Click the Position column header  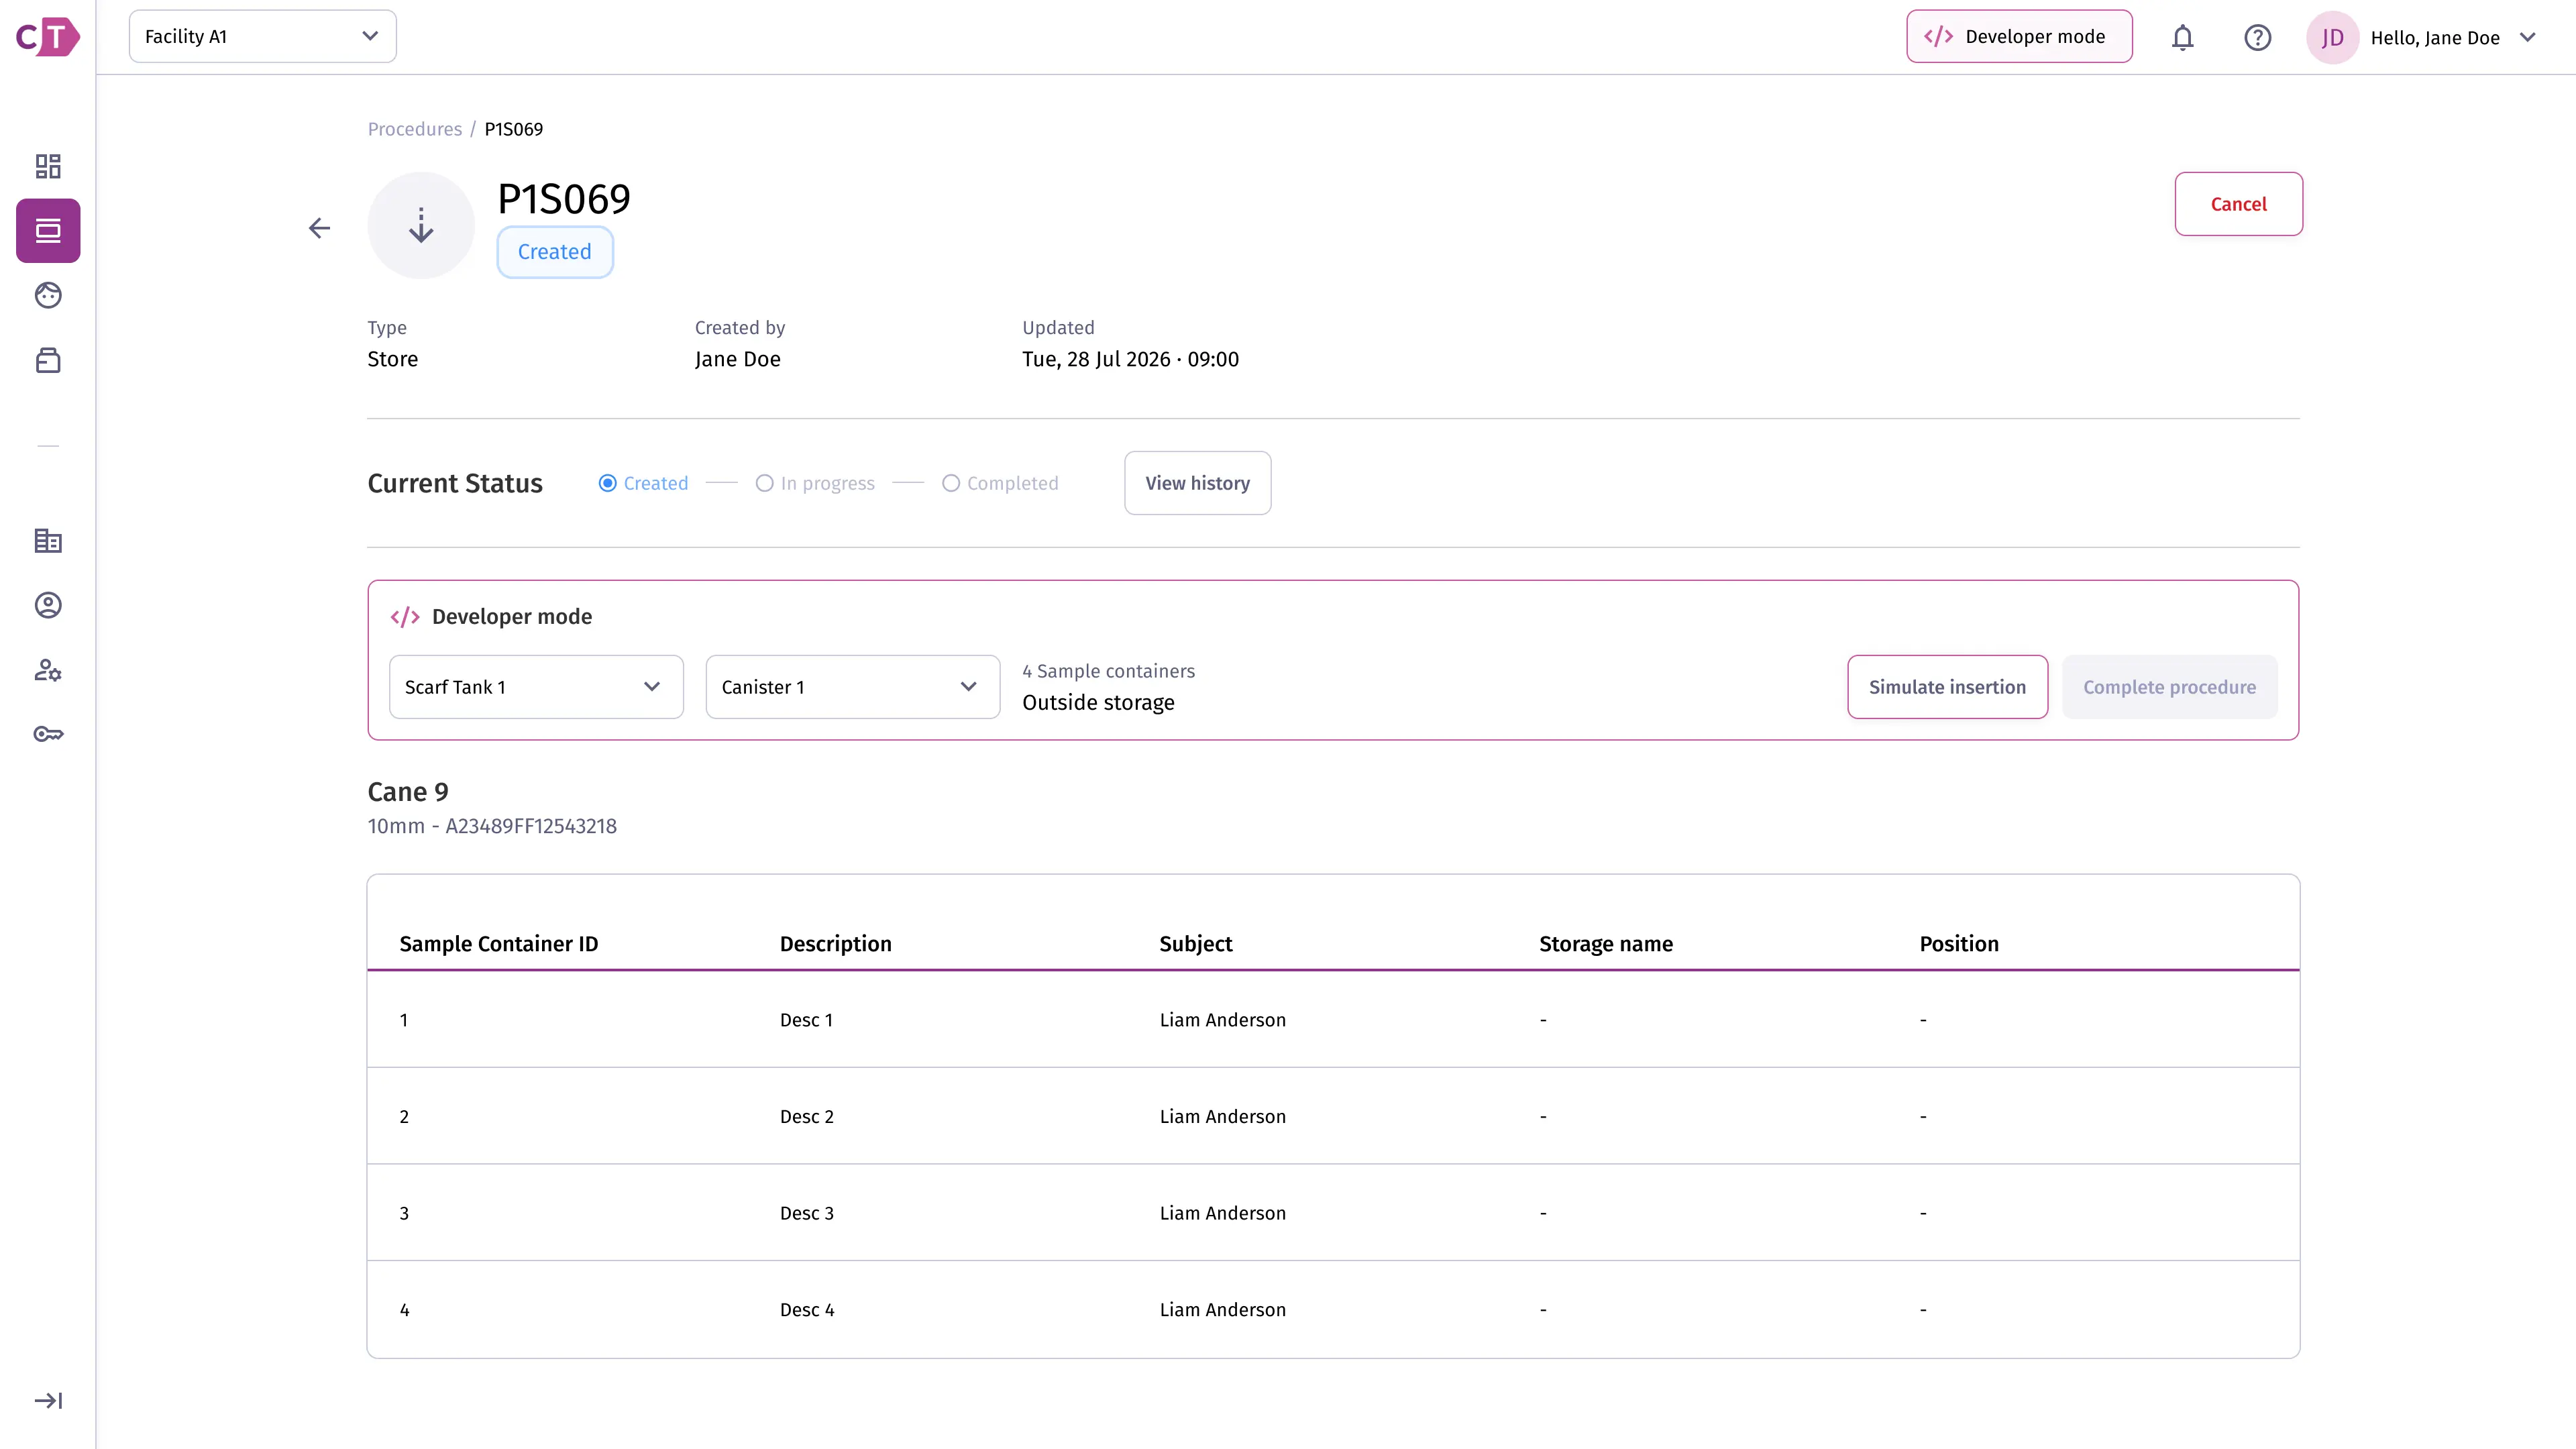1958,944
